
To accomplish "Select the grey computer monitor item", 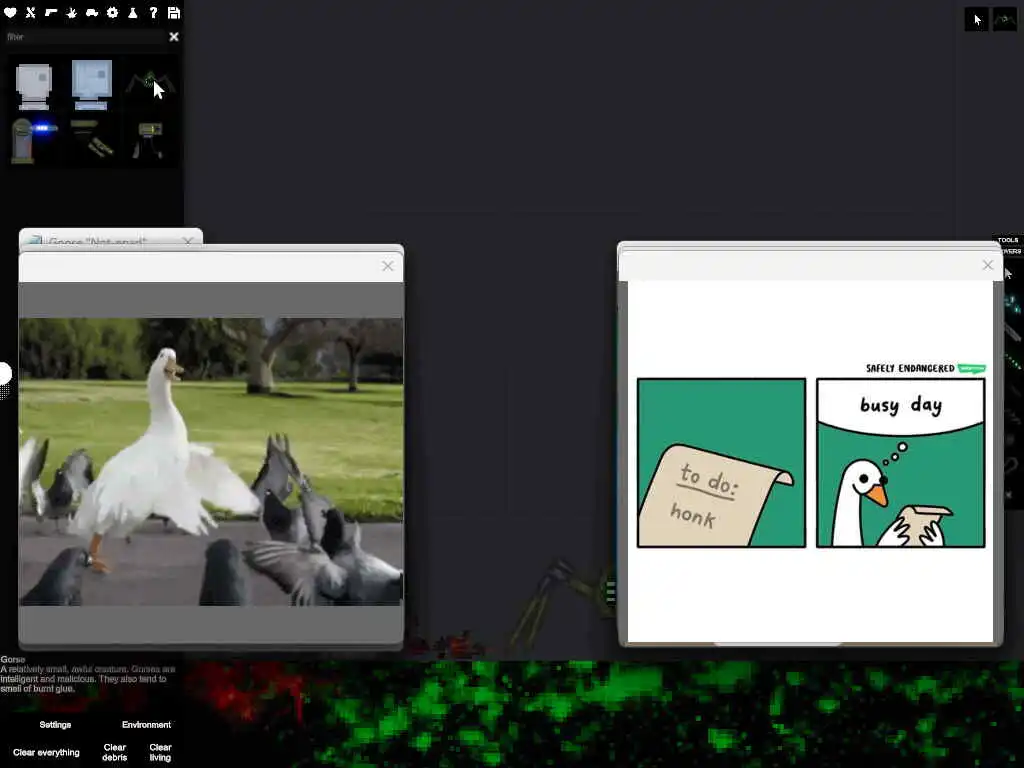I will pos(33,86).
